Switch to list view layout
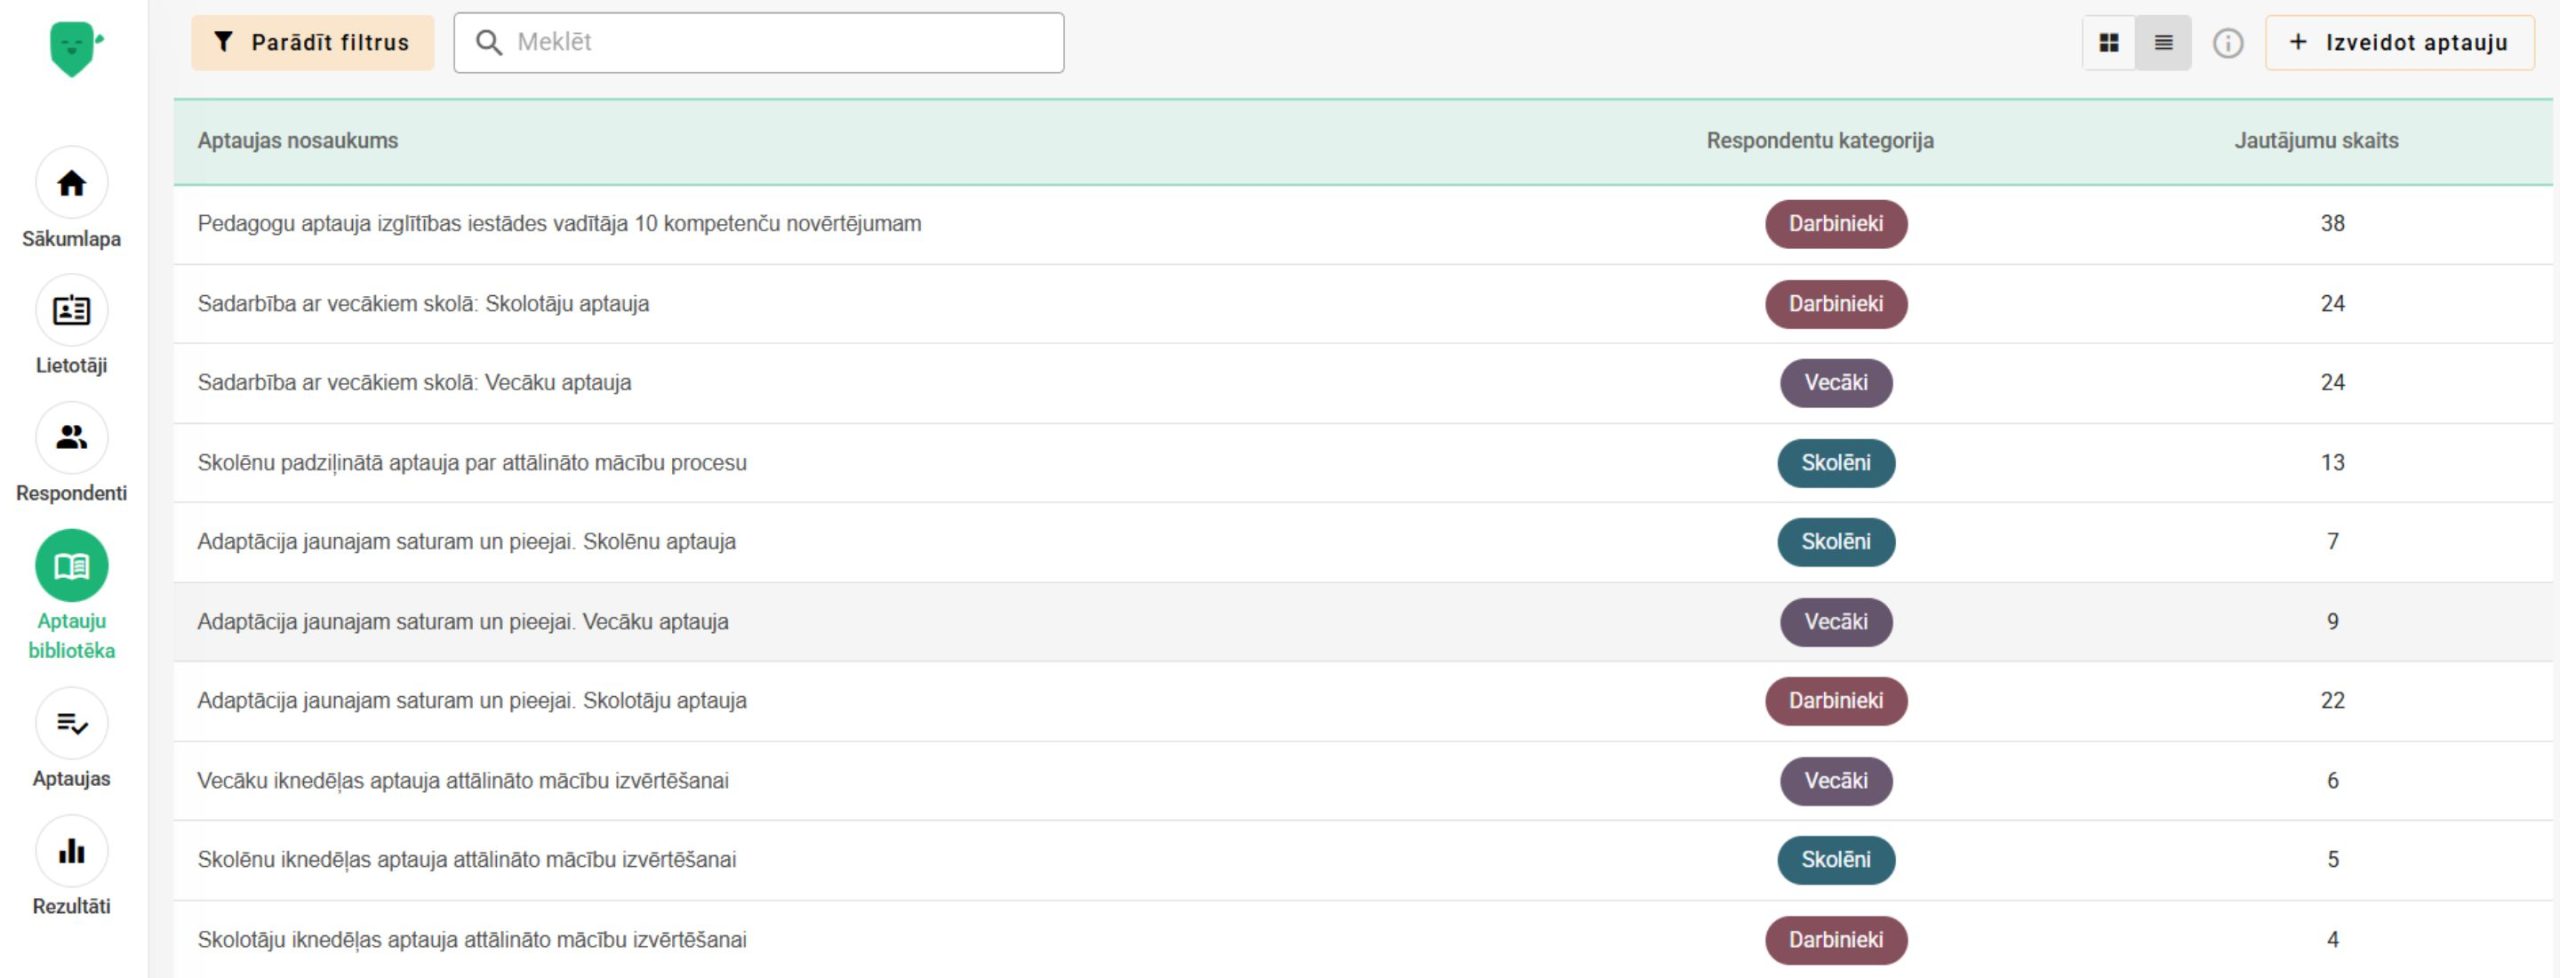Image resolution: width=2560 pixels, height=978 pixels. 2163,43
